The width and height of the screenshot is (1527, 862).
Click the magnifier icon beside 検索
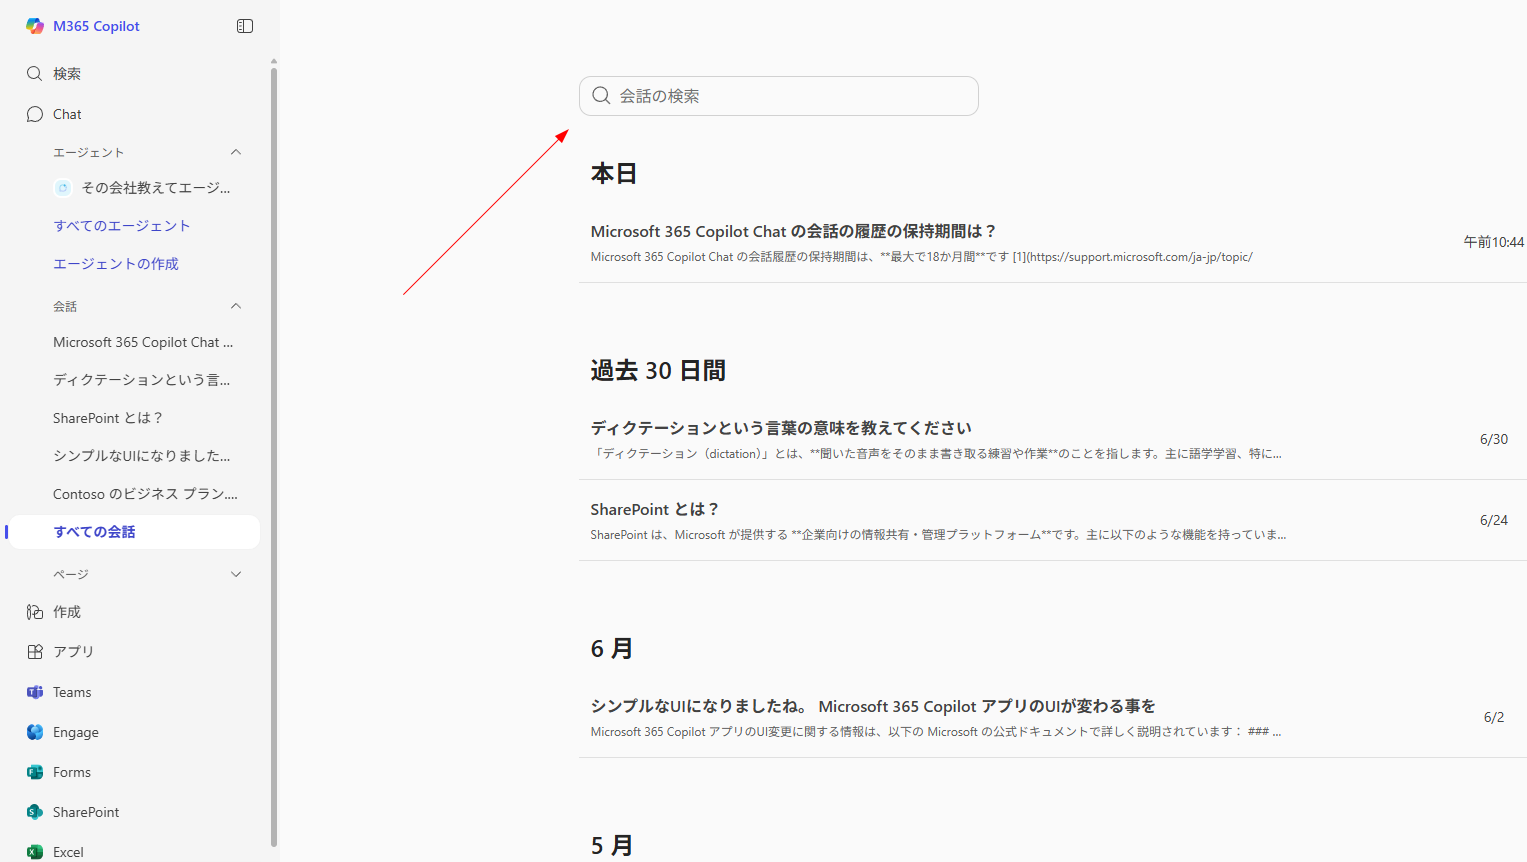pyautogui.click(x=34, y=73)
